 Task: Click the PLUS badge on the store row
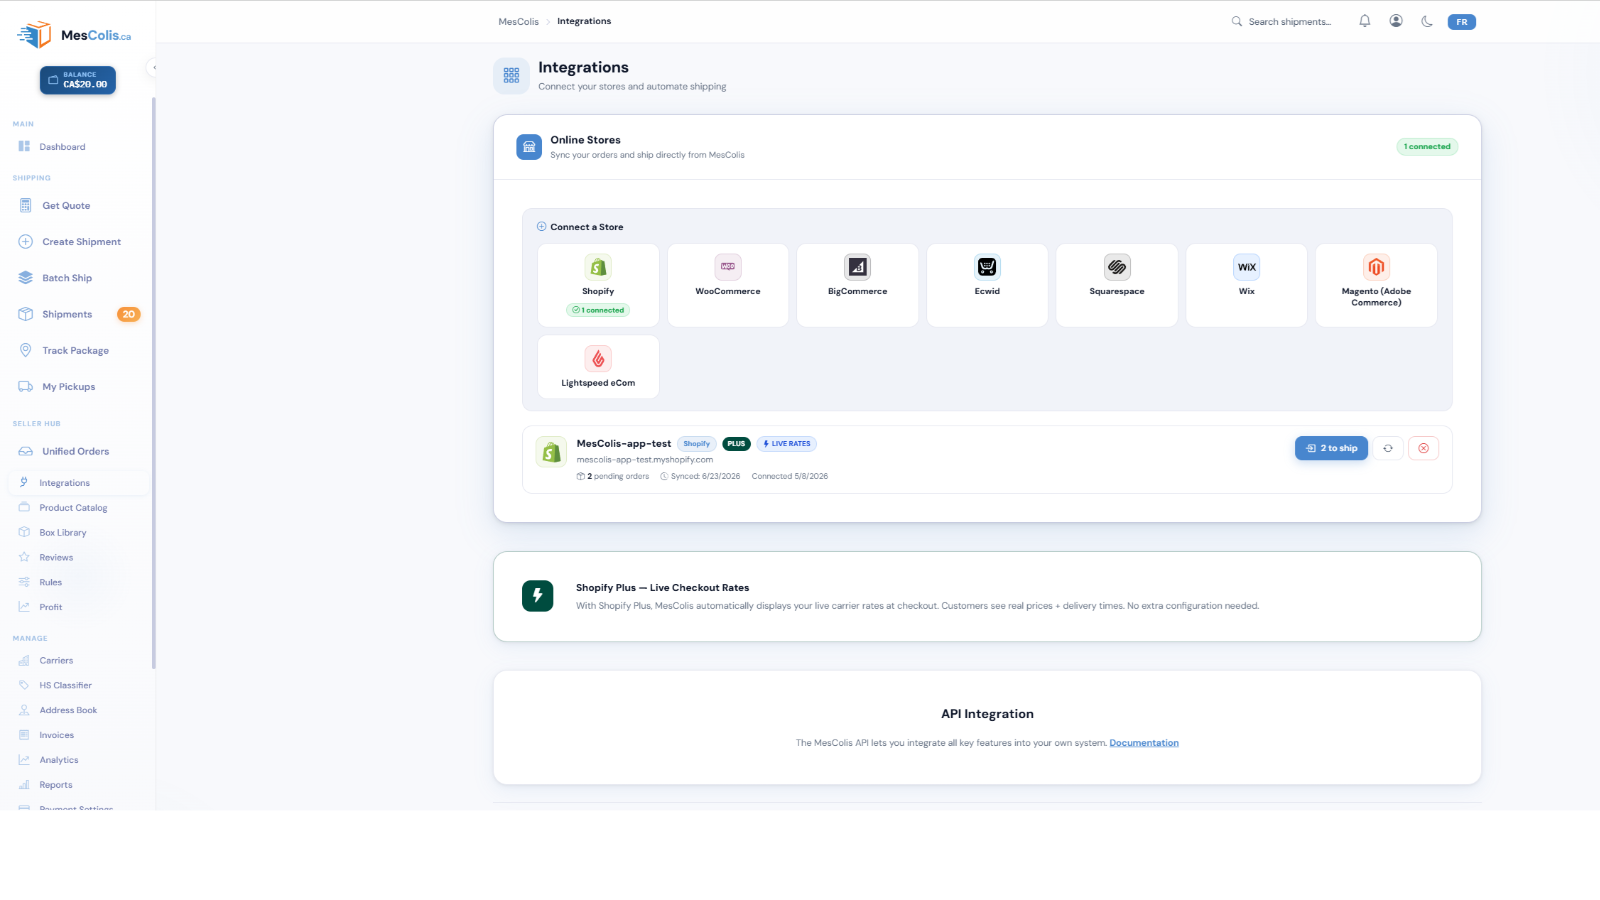pos(736,444)
